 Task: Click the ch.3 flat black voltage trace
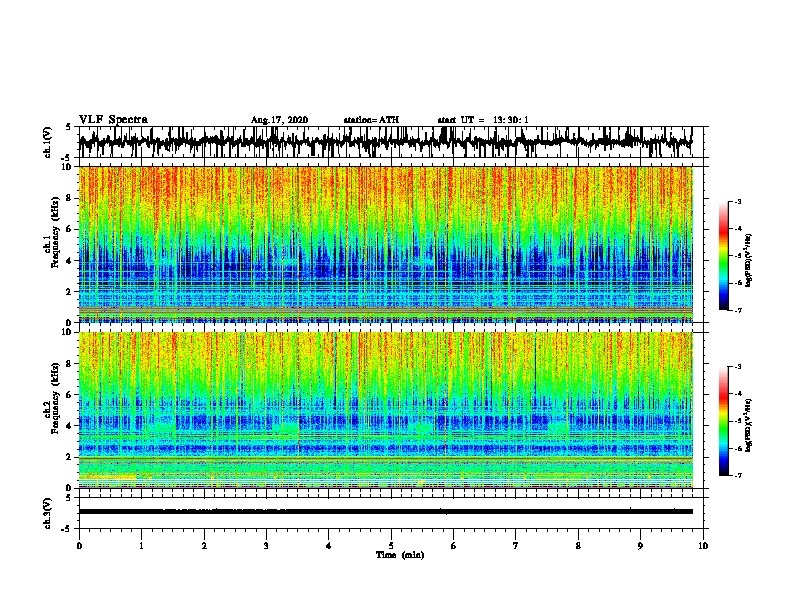[x=386, y=512]
